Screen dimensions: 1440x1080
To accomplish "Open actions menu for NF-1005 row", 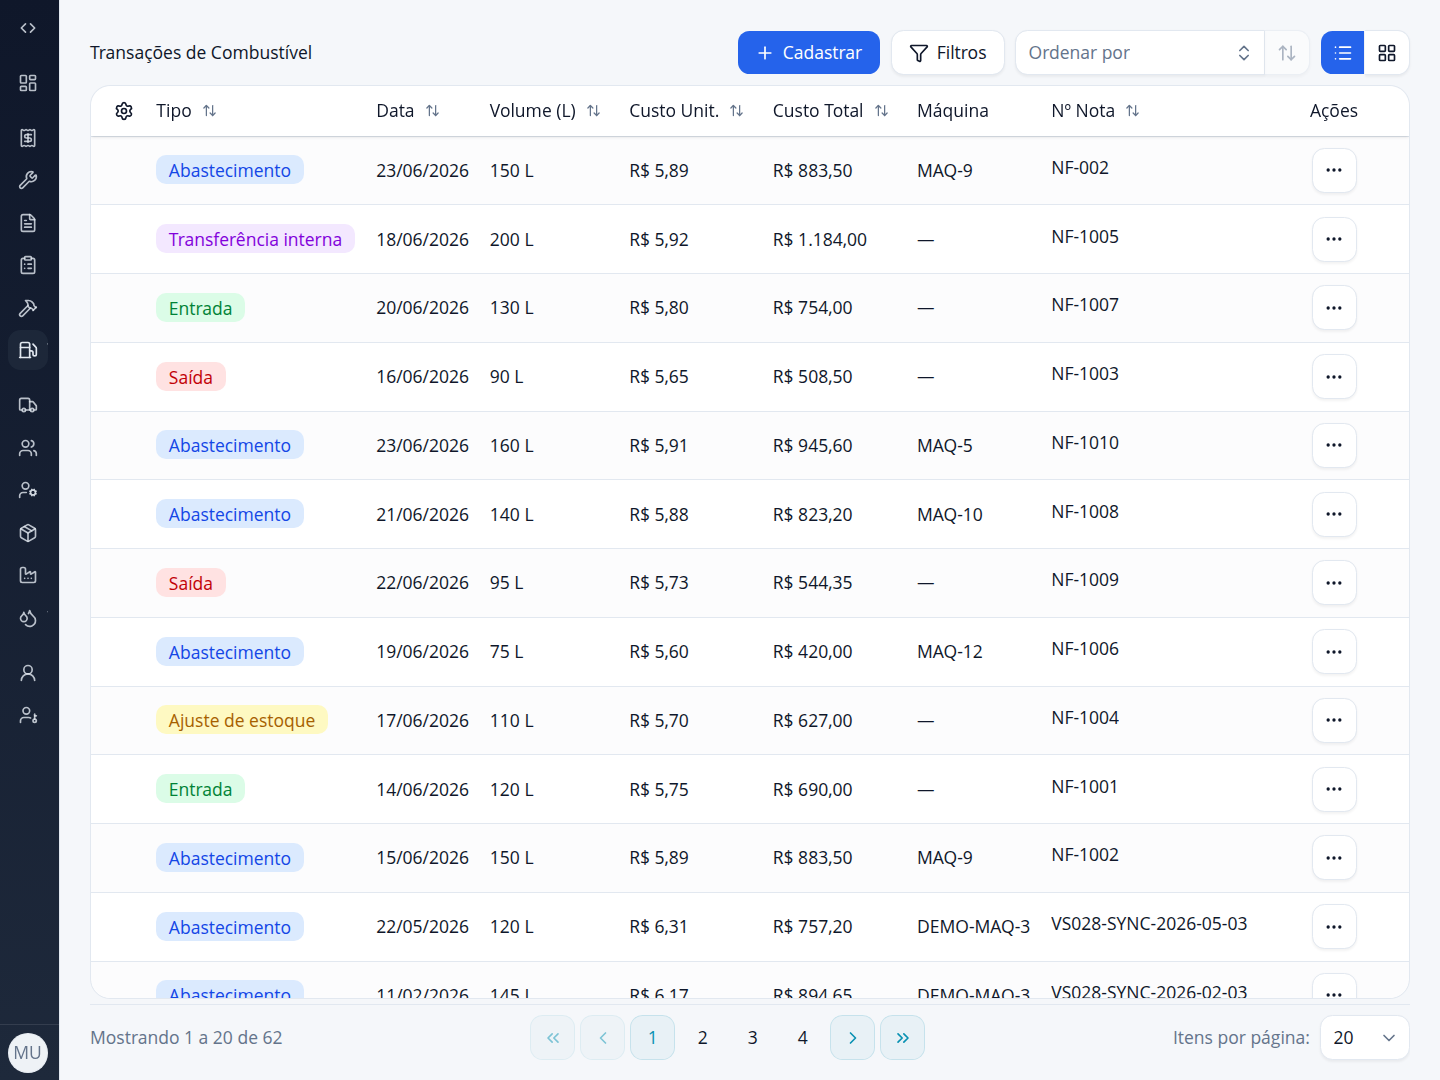I will pyautogui.click(x=1334, y=239).
